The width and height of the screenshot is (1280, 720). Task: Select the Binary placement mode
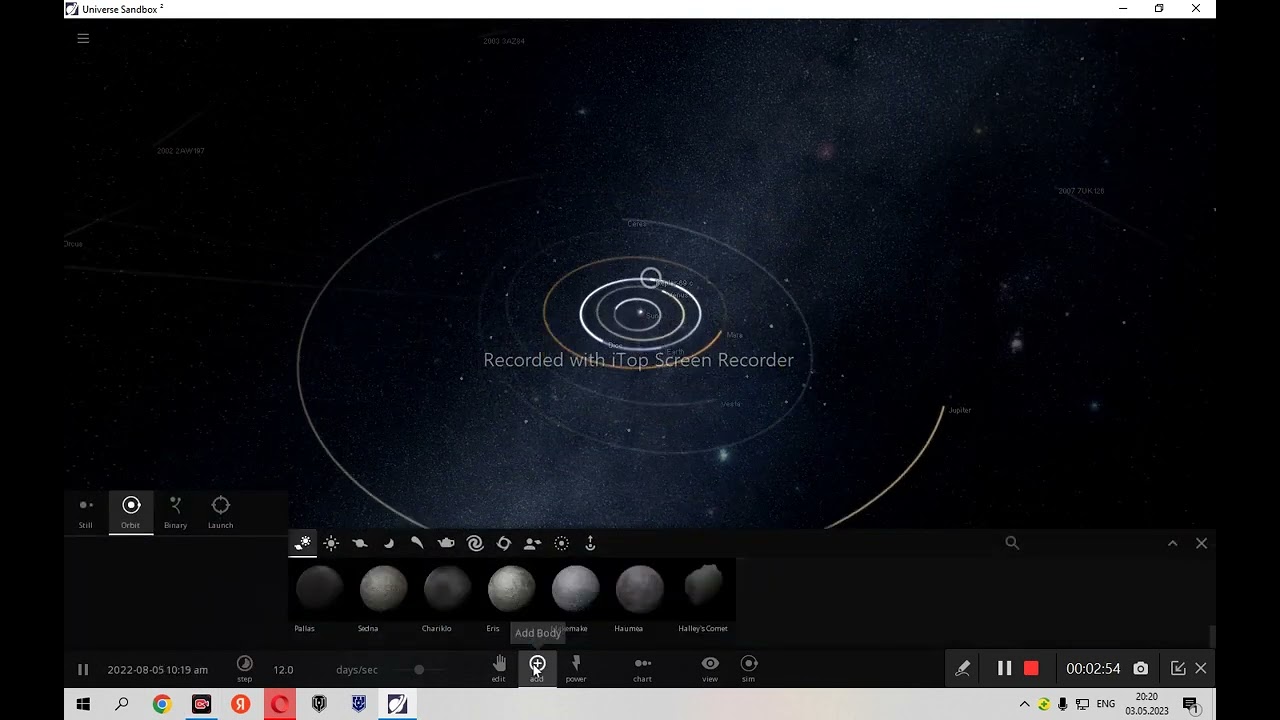tap(175, 513)
